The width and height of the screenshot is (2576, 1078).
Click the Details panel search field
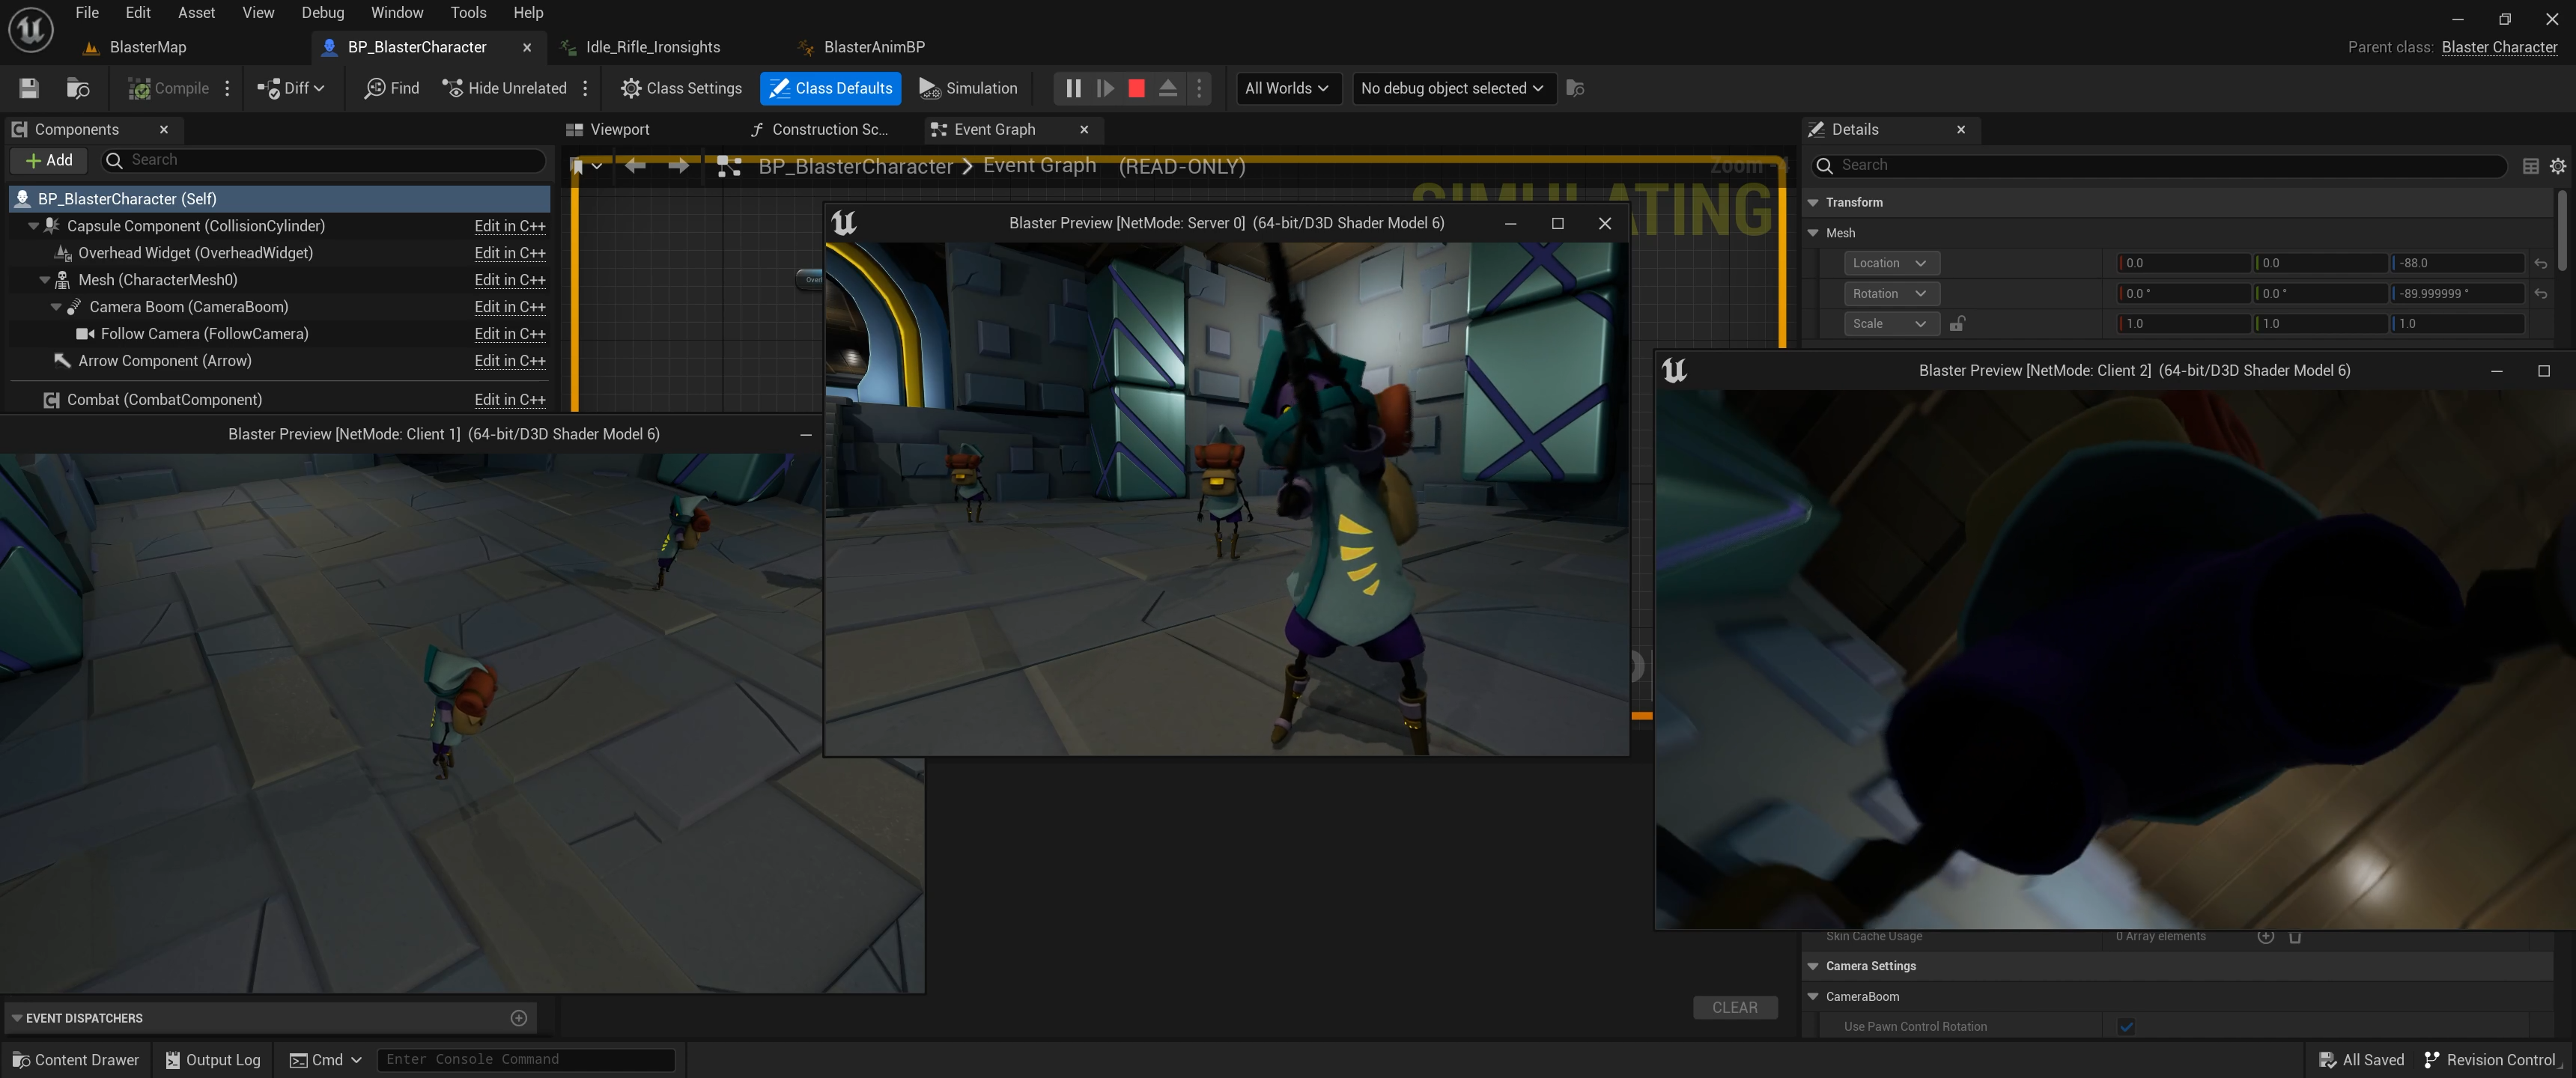[2160, 165]
